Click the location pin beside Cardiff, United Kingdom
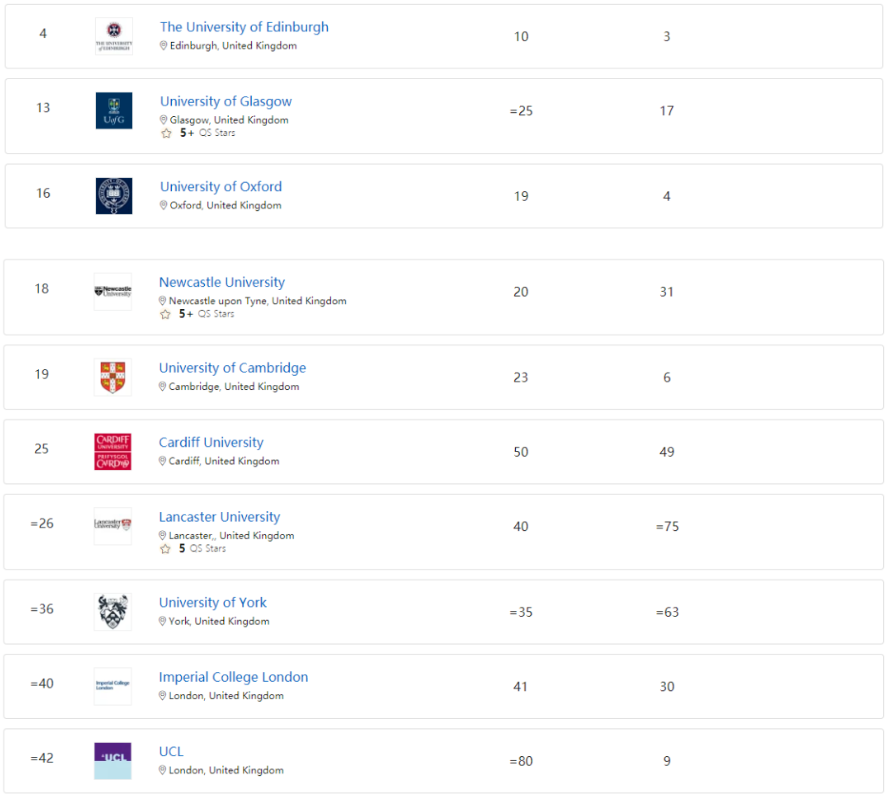 point(162,461)
